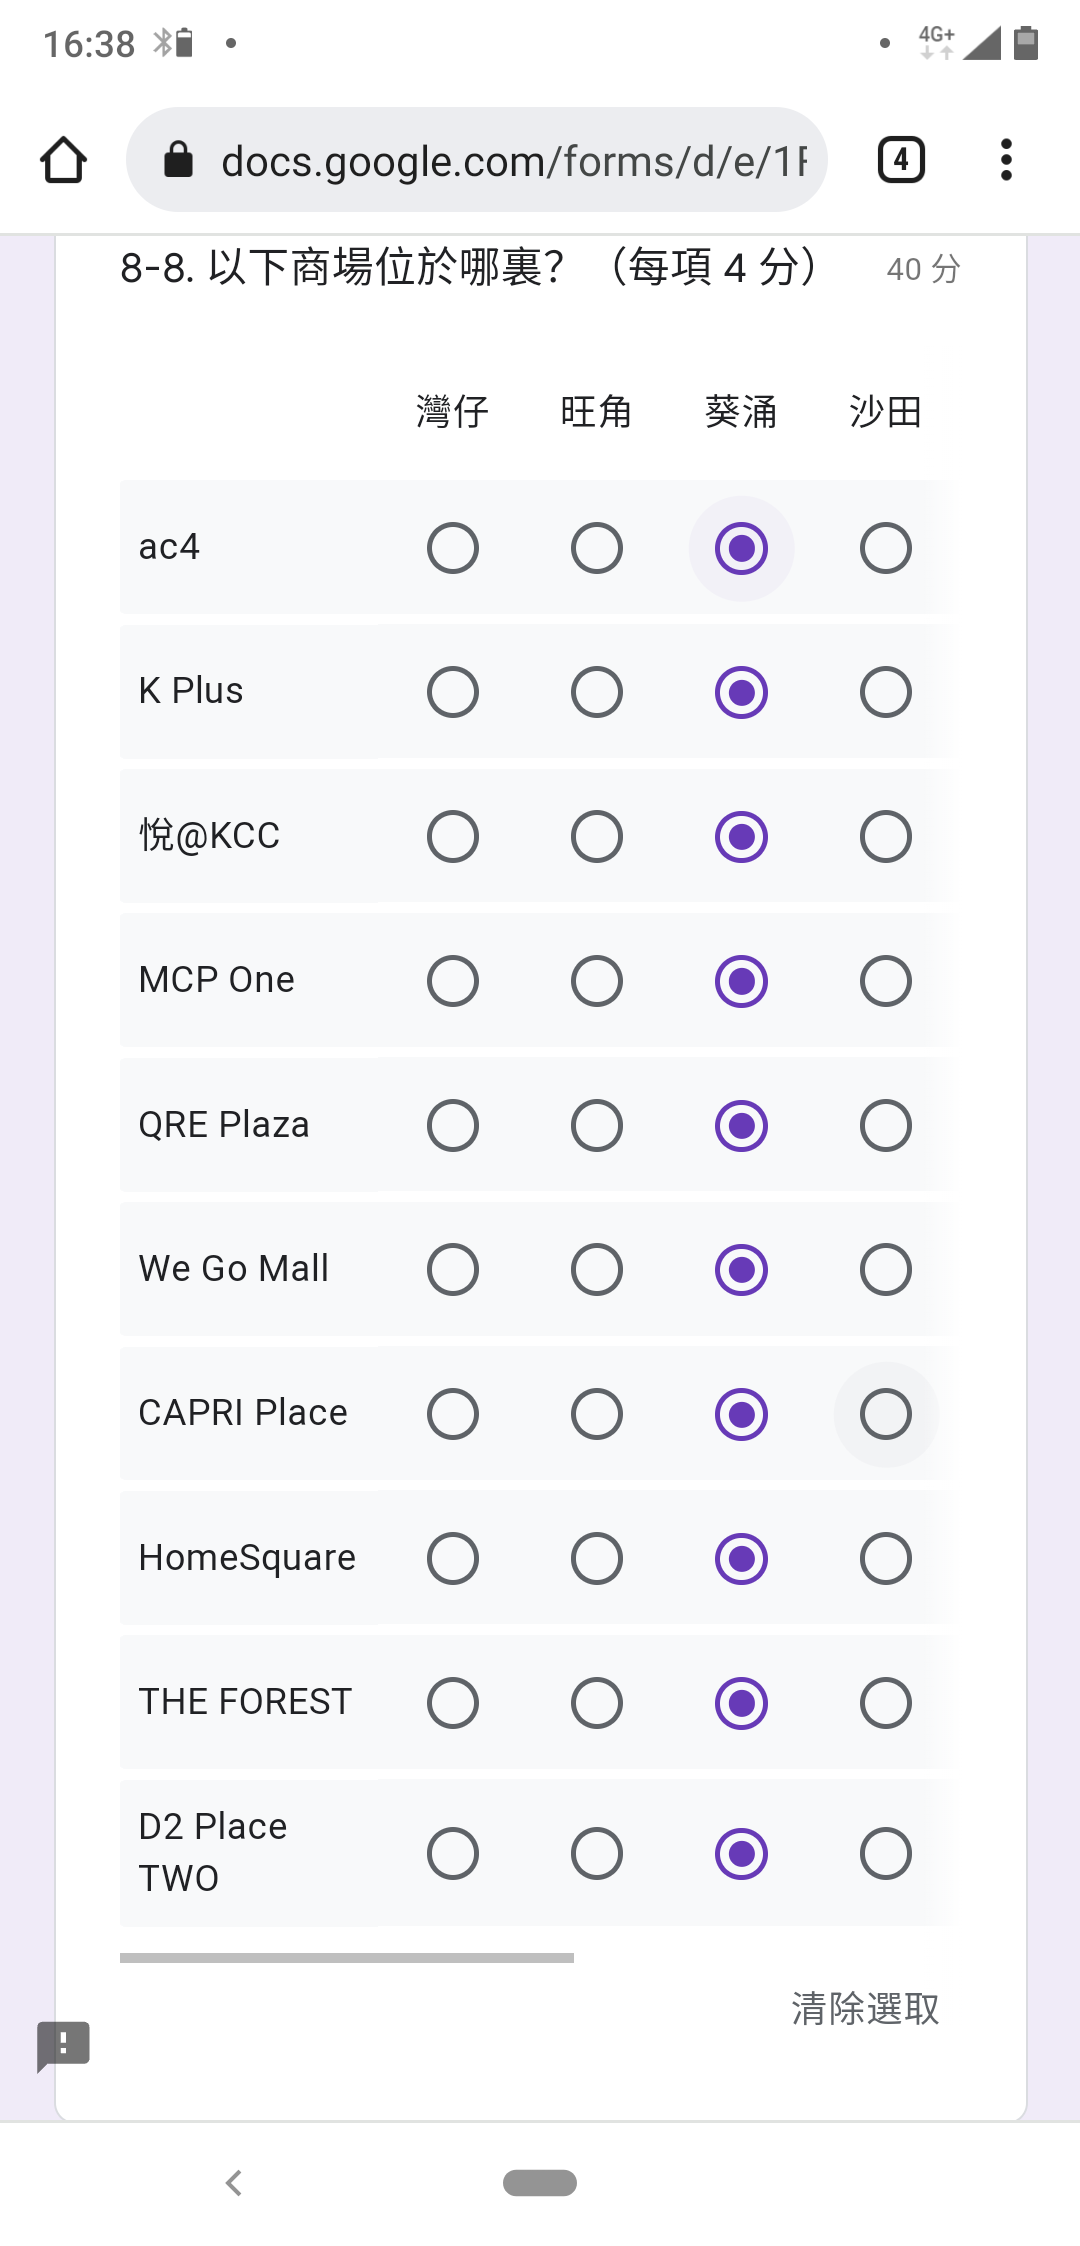Screen dimensions: 1080x2246
Task: Tap the home gesture pill
Action: coord(540,2183)
